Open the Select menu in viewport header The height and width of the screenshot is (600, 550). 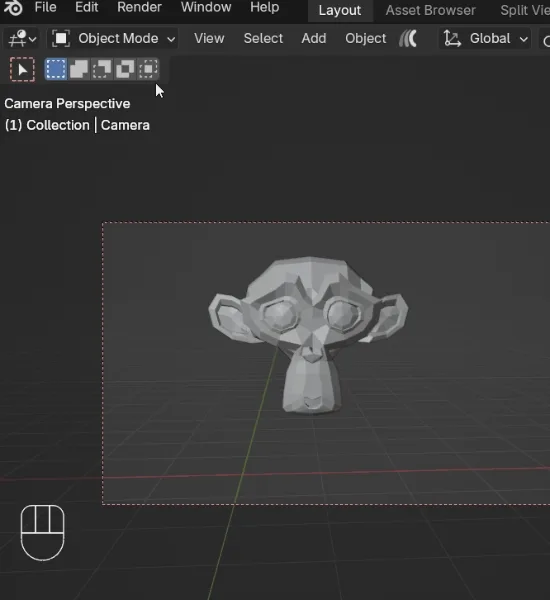click(x=263, y=38)
